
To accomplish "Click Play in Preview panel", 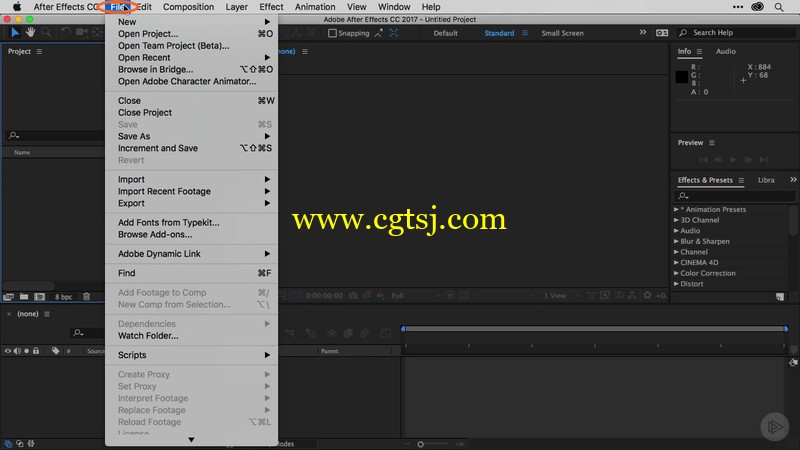I will pos(733,160).
